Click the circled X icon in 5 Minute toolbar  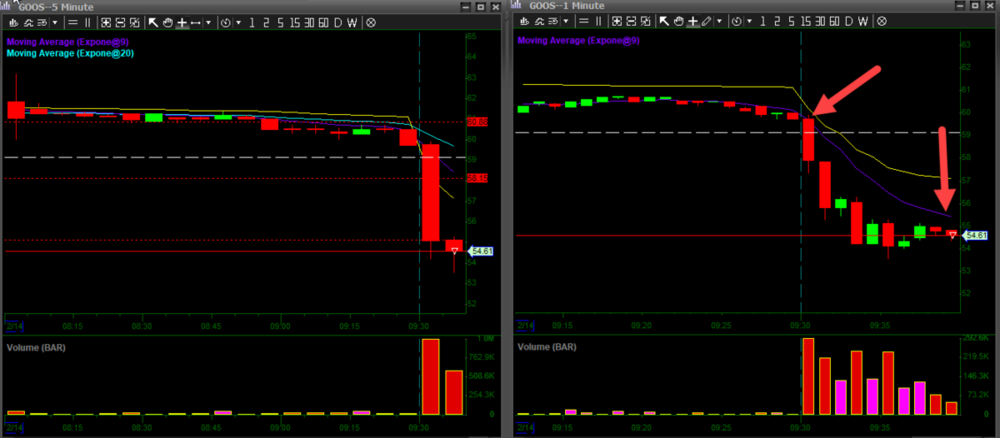coord(371,21)
